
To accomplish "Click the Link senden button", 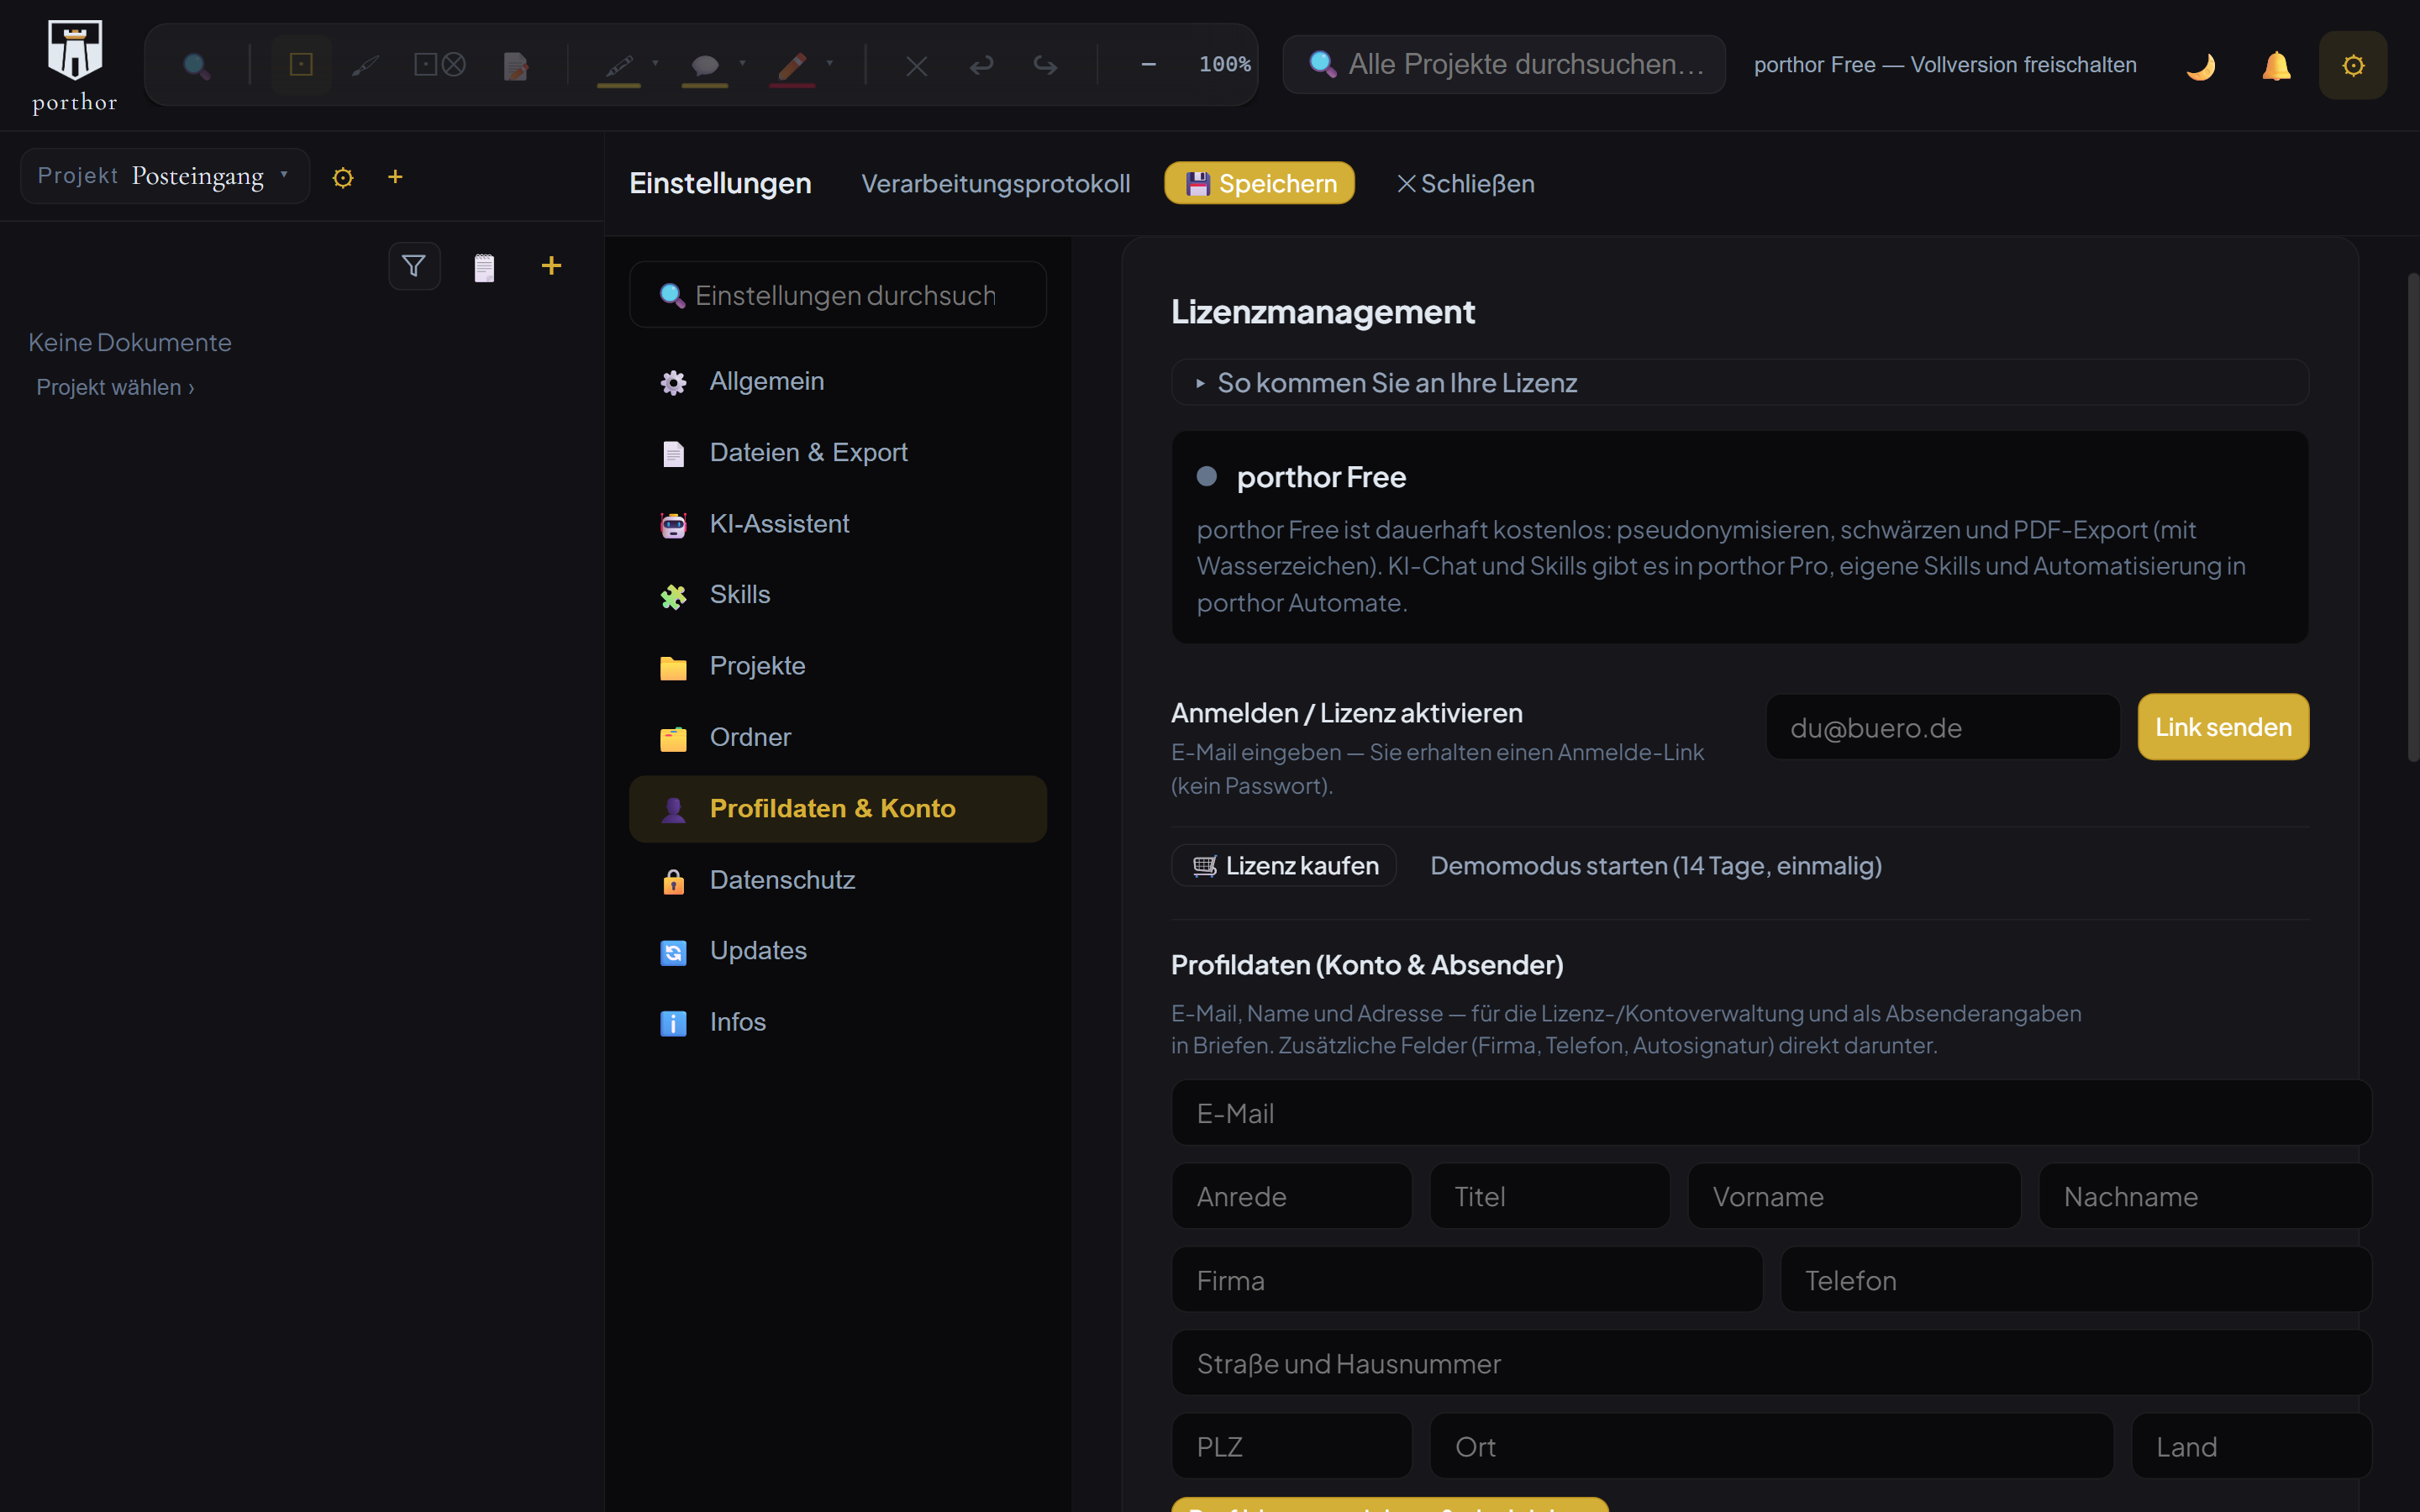I will click(x=2223, y=727).
